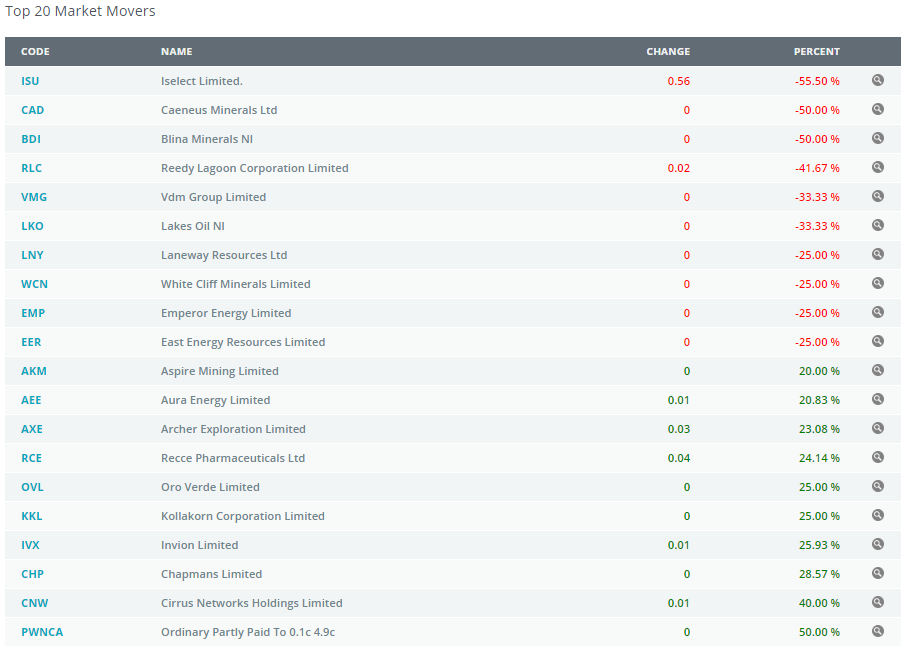Viewport: 907px width, 657px height.
Task: Click the magnifier icon on the PWNCA row
Action: [x=878, y=632]
